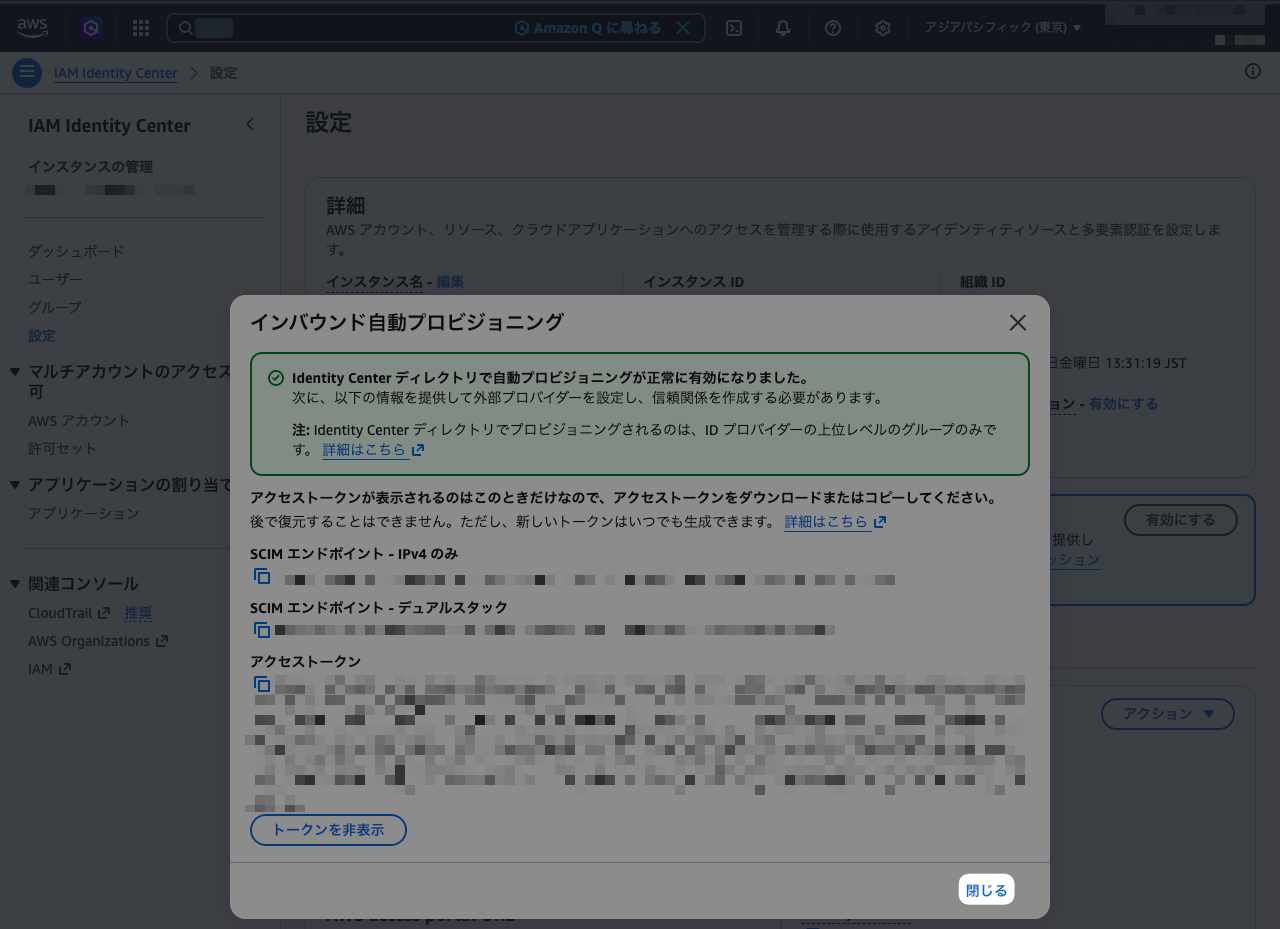The width and height of the screenshot is (1280, 929).
Task: Close the inbound provisioning dialog with X
Action: 1018,323
